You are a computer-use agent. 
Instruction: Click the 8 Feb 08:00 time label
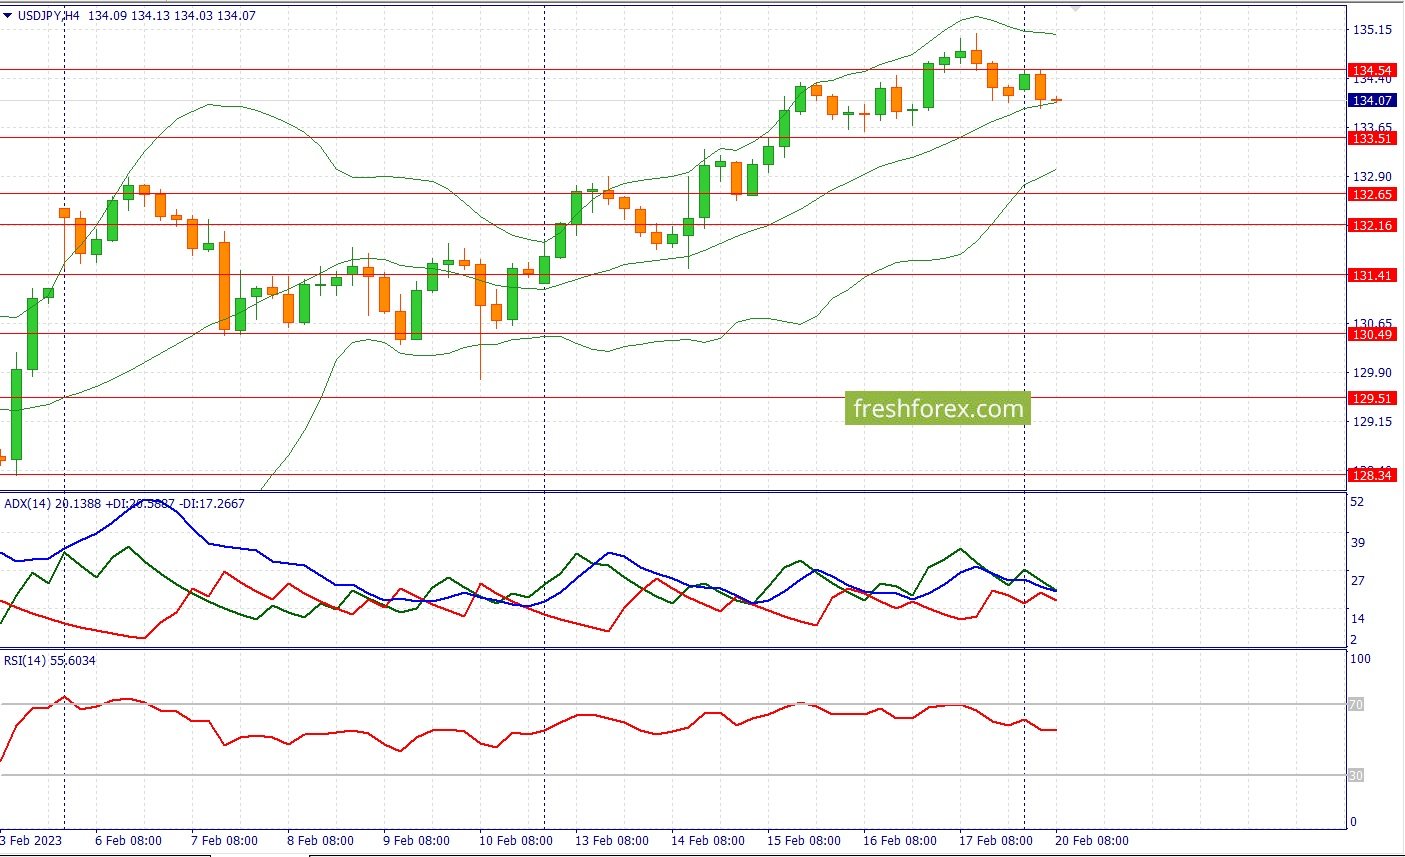click(x=320, y=841)
